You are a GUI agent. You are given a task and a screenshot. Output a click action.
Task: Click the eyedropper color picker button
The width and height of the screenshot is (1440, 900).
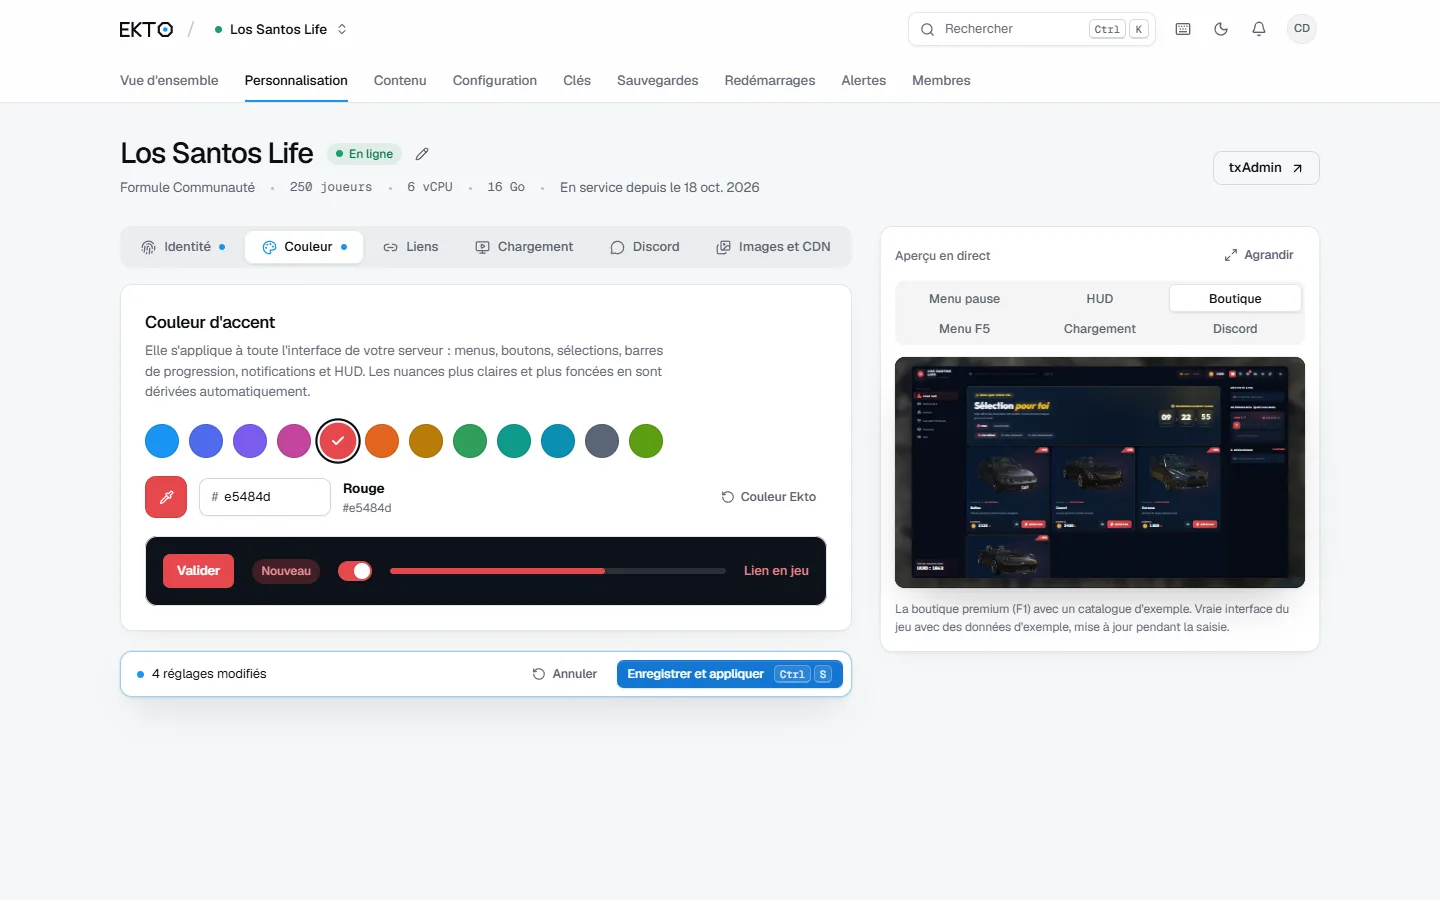tap(166, 497)
